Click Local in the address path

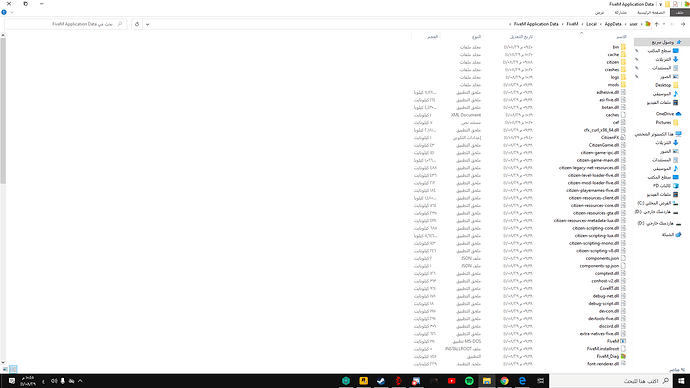click(x=591, y=24)
